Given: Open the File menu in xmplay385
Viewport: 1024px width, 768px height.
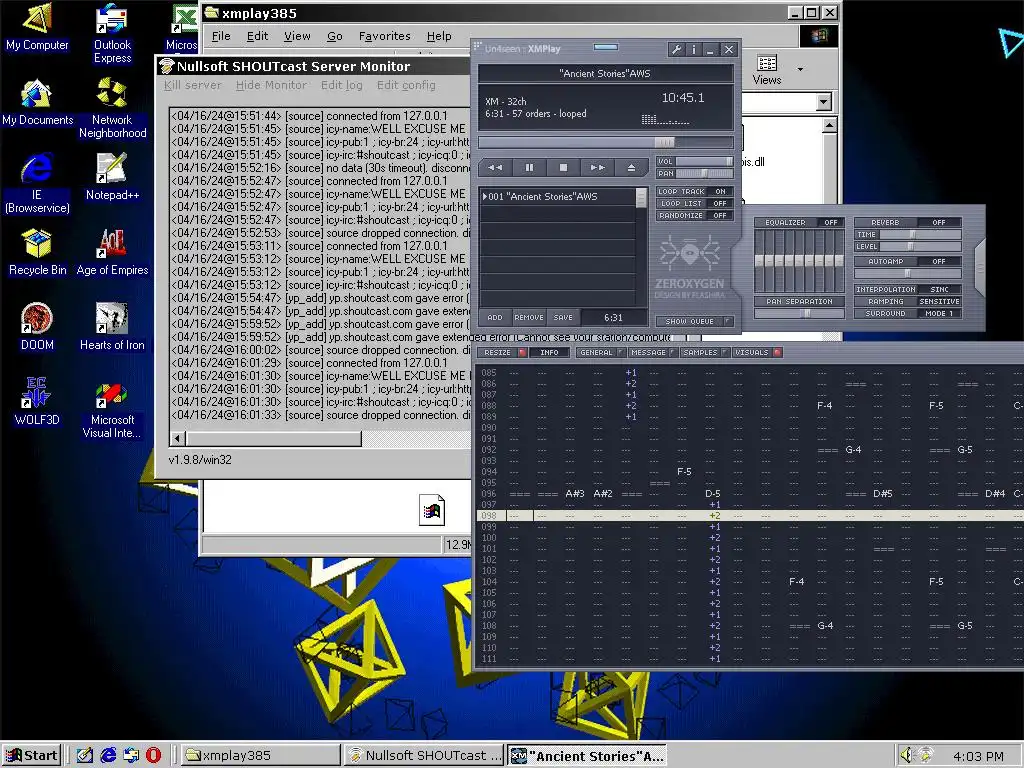Looking at the screenshot, I should [x=221, y=36].
